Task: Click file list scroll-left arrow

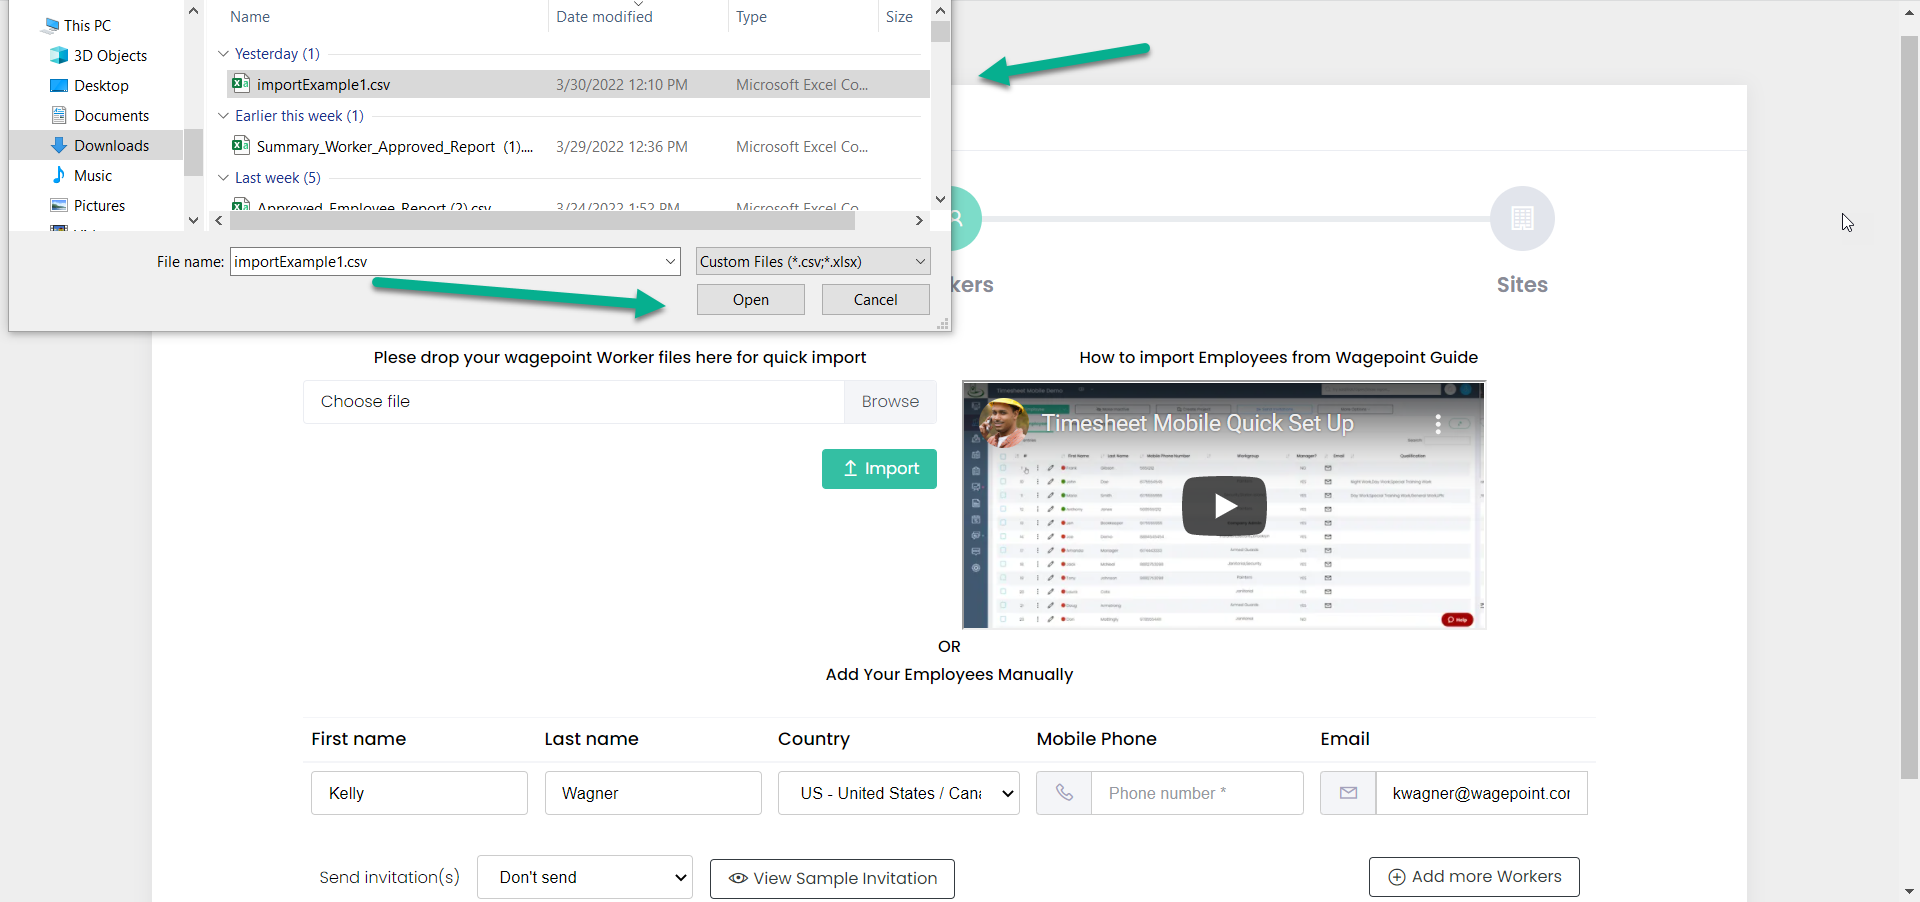Action: pos(219,220)
